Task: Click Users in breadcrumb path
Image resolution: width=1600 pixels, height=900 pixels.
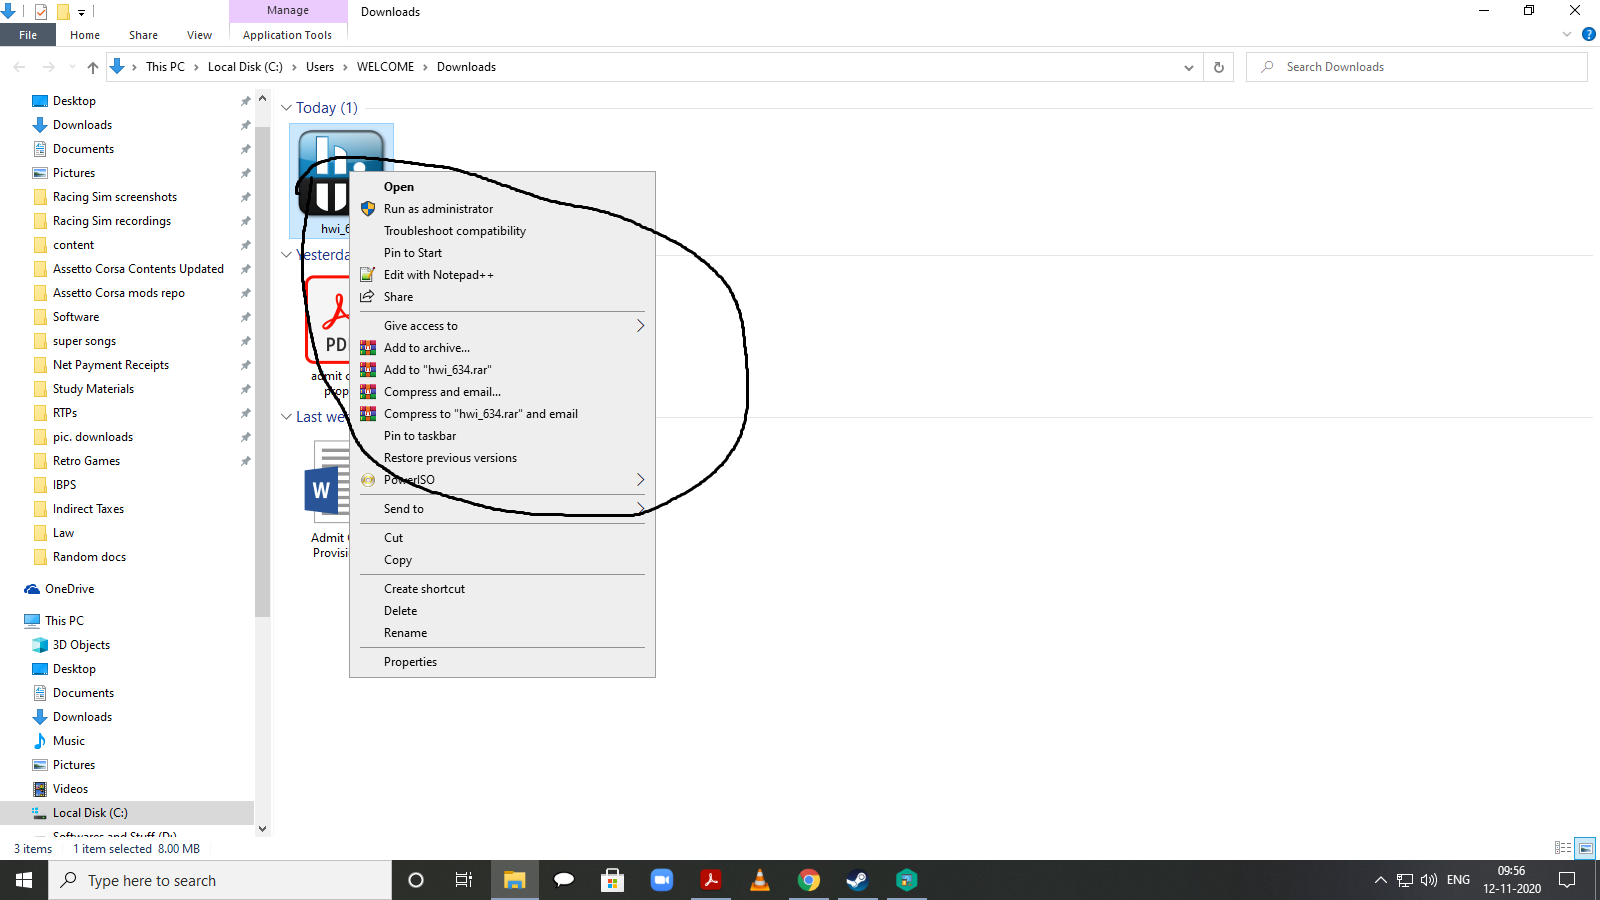Action: point(320,67)
